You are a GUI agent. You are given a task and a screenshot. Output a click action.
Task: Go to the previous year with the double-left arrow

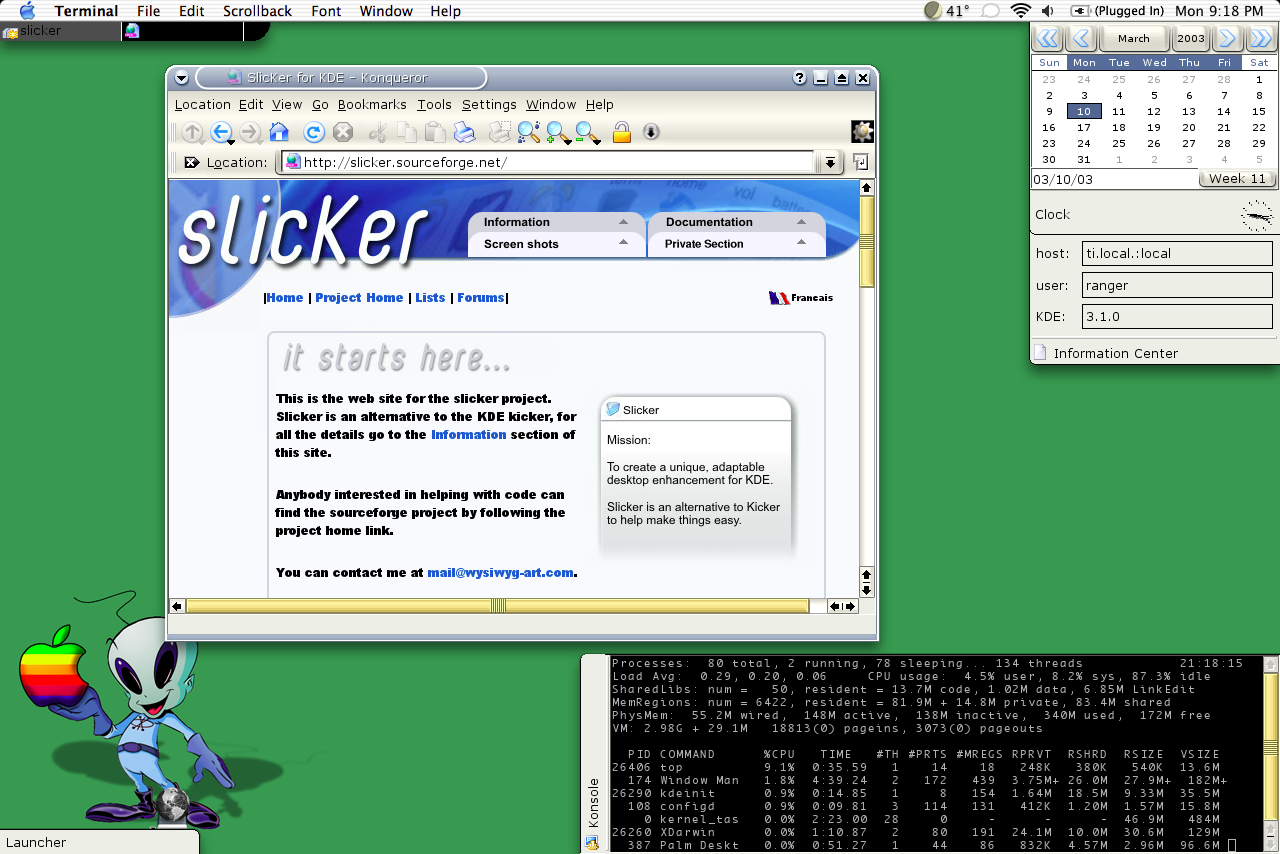tap(1047, 39)
